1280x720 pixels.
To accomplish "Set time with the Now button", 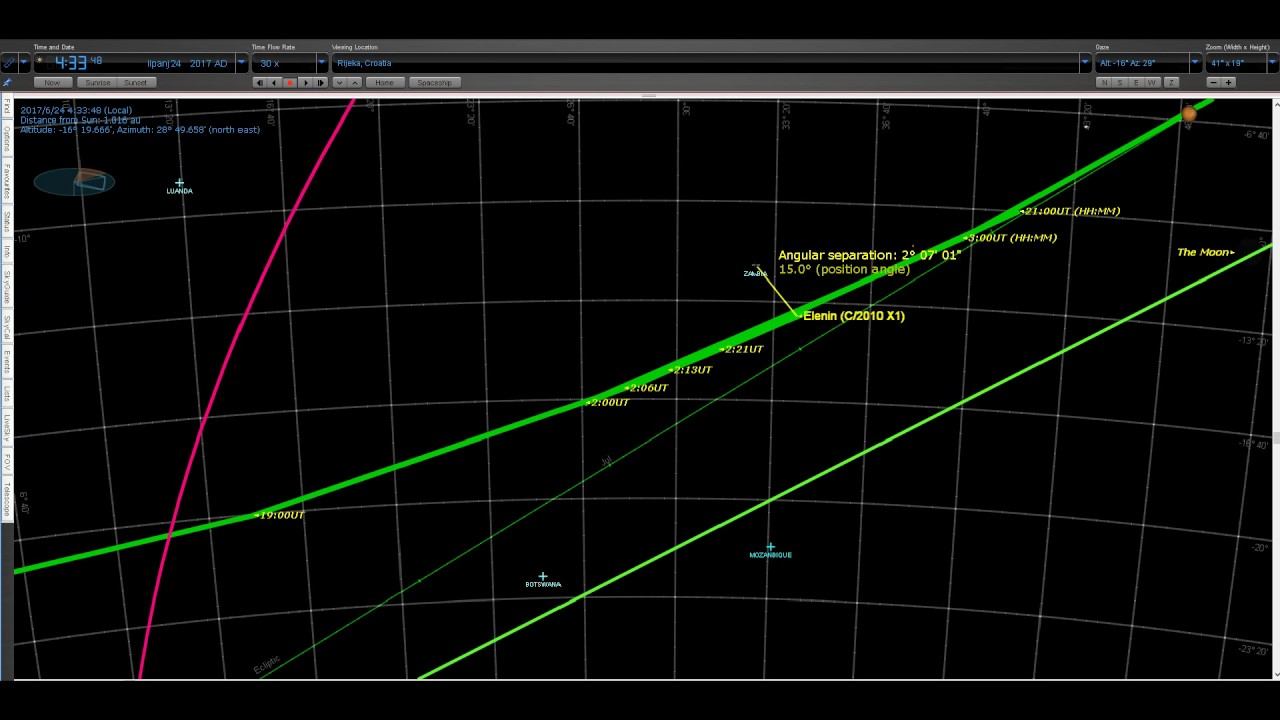I will 53,82.
